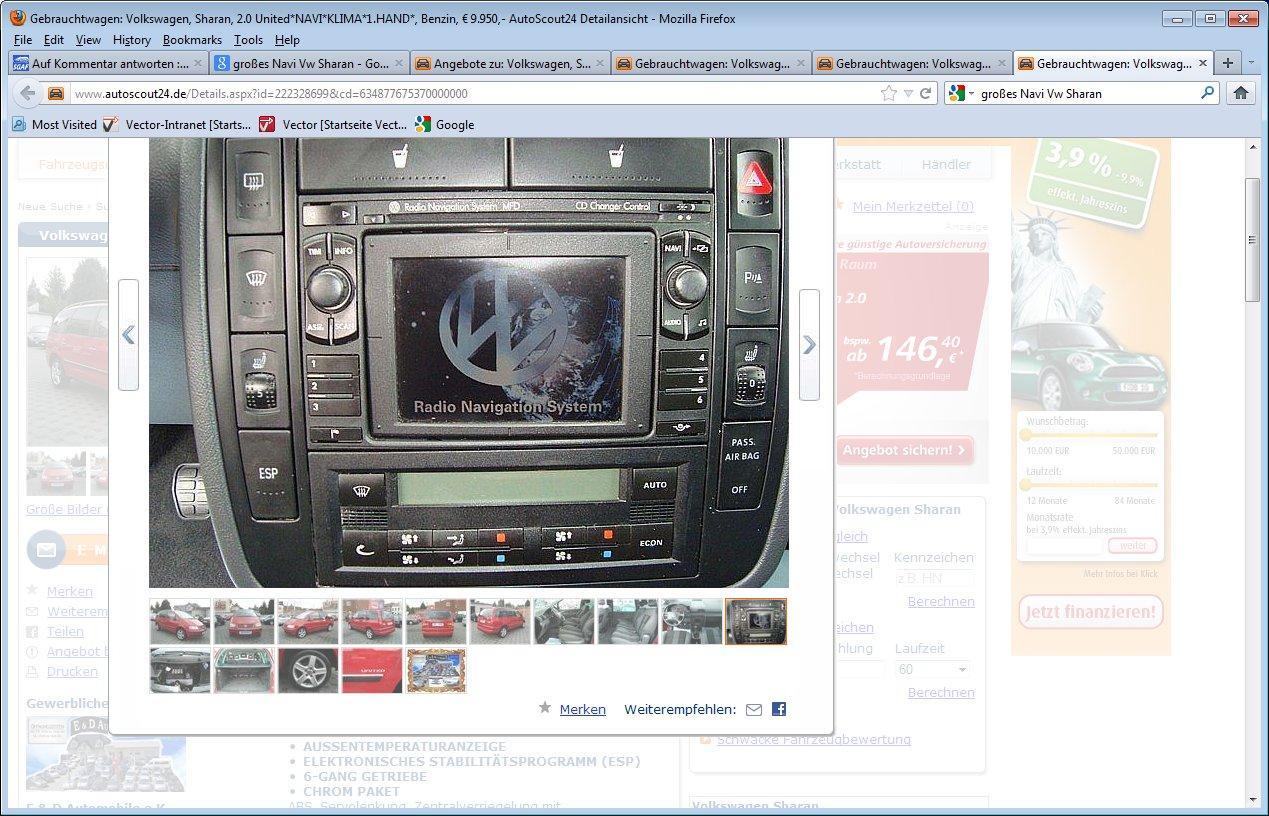Adjust the Laufzeit slider handle
1269x816 pixels.
click(x=1025, y=484)
